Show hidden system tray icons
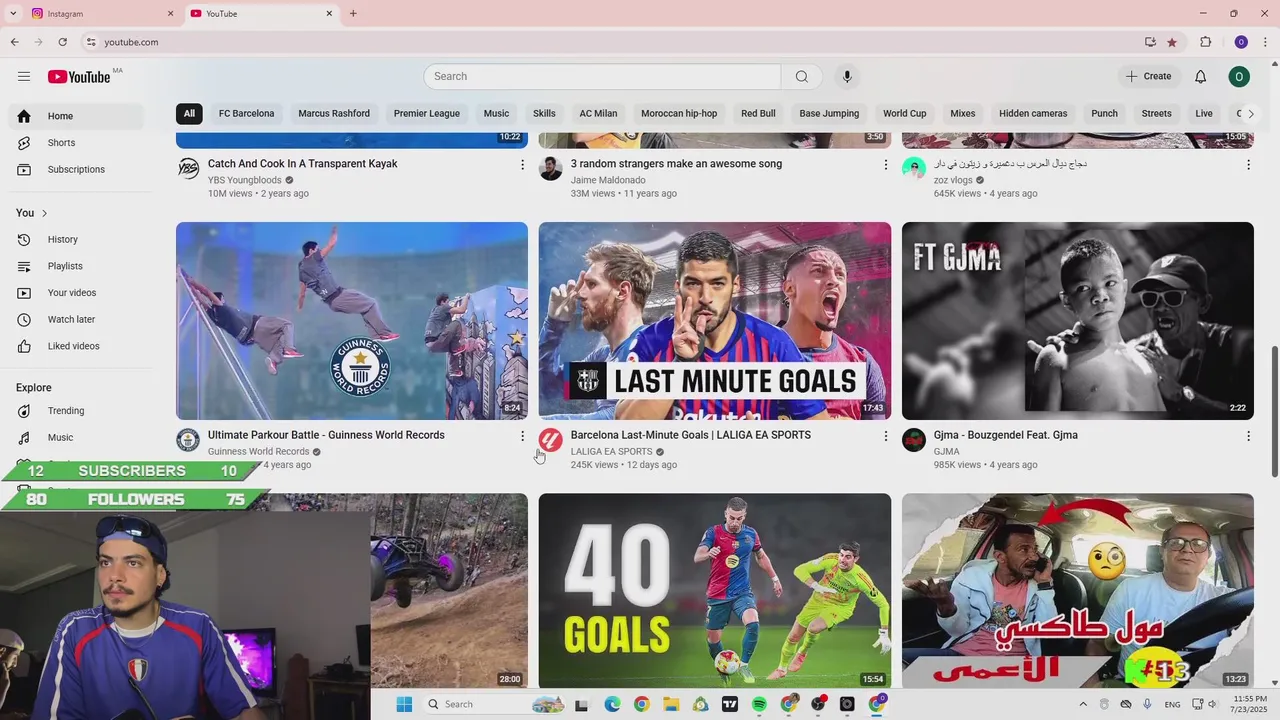Image resolution: width=1280 pixels, height=720 pixels. tap(1082, 704)
